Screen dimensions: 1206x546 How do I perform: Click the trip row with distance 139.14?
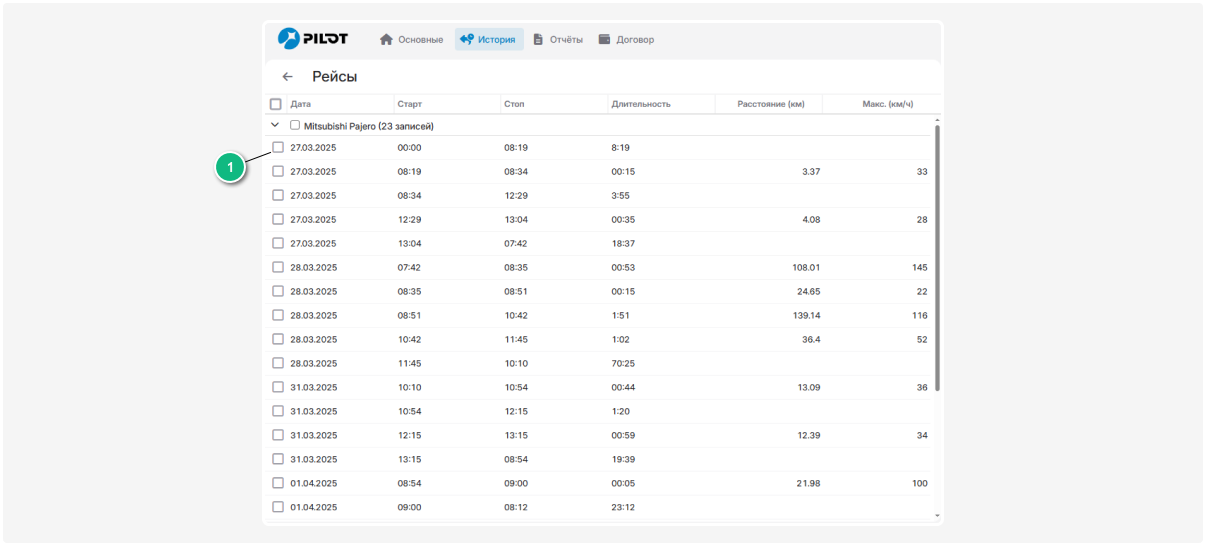tap(600, 316)
